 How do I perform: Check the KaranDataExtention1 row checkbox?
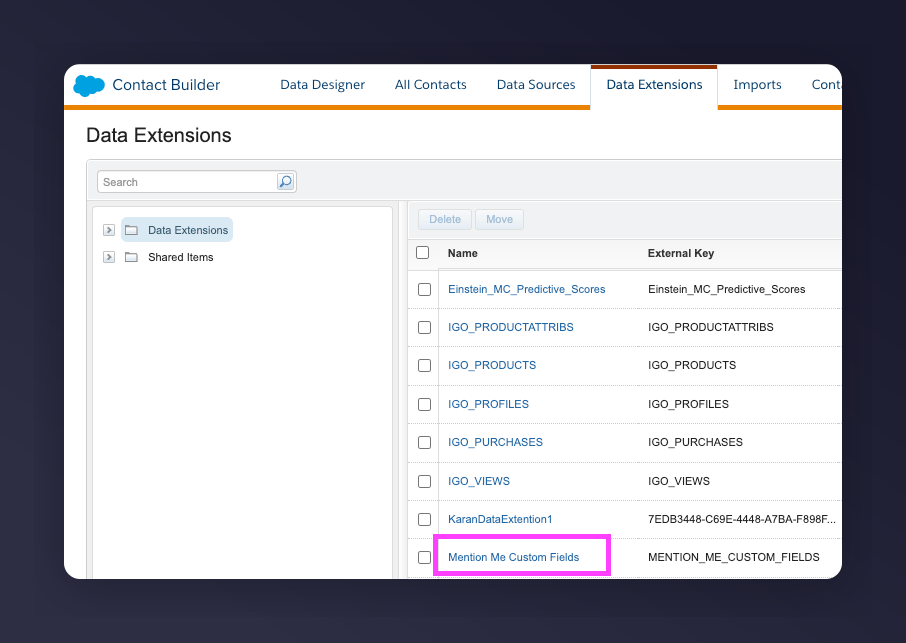click(424, 519)
